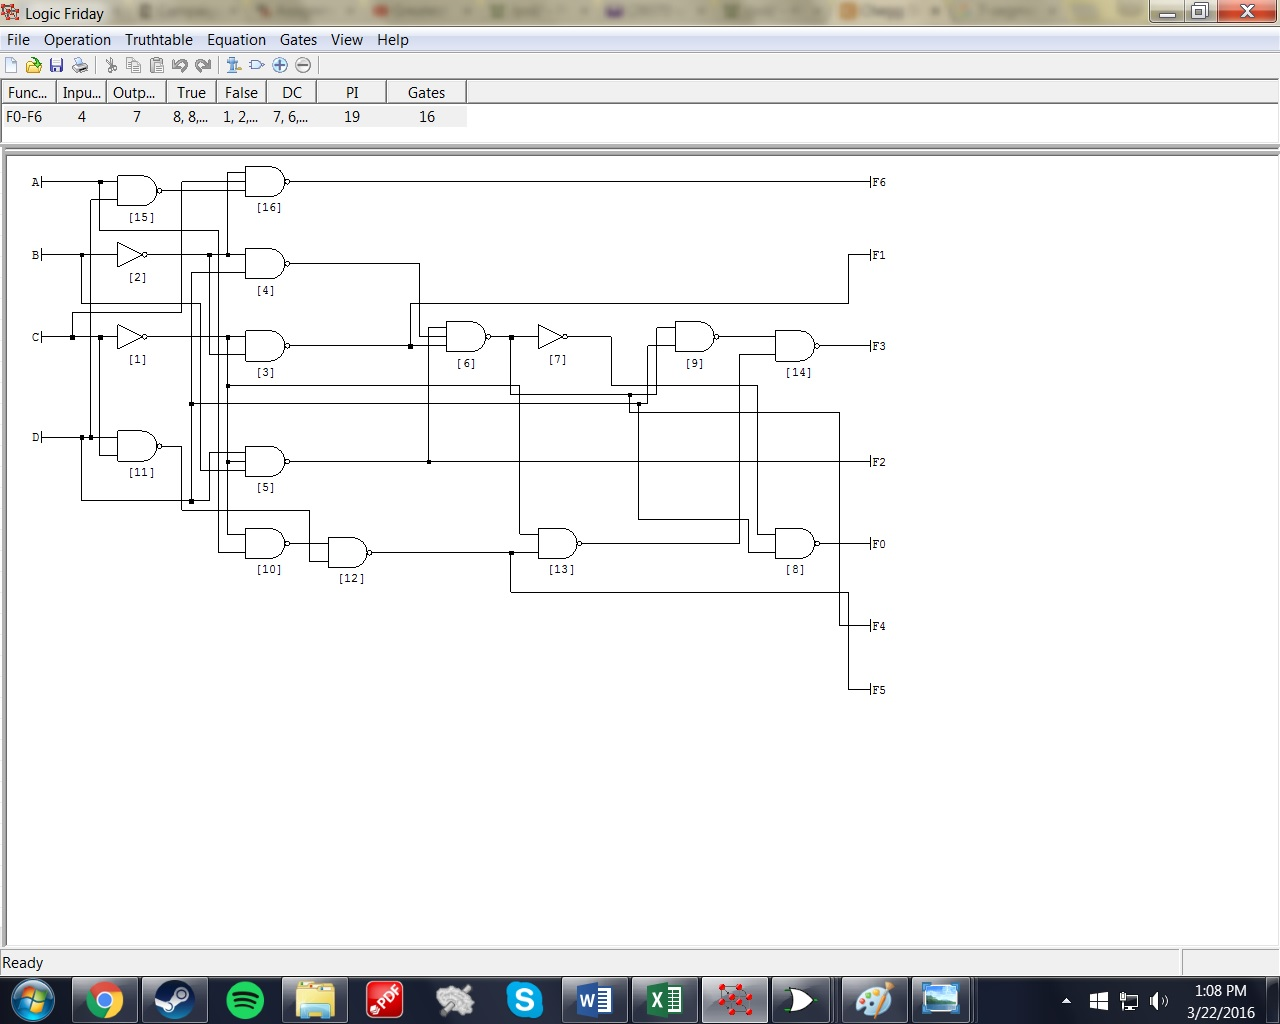
Task: Launch Excel from the taskbar
Action: click(664, 999)
